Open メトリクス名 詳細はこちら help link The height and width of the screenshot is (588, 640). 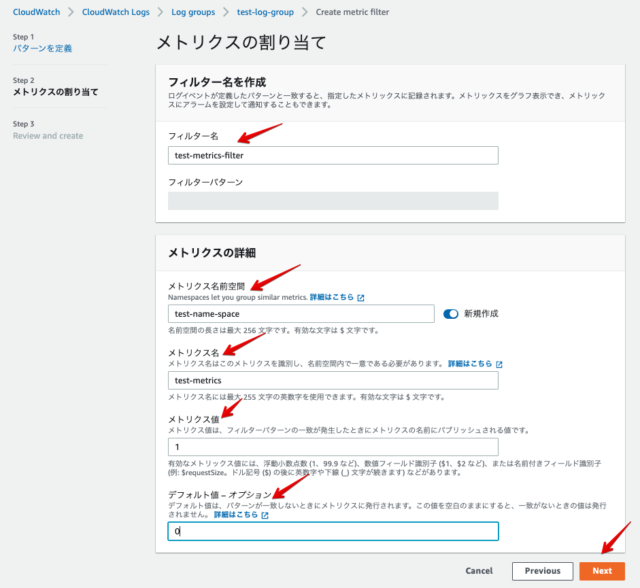point(470,364)
